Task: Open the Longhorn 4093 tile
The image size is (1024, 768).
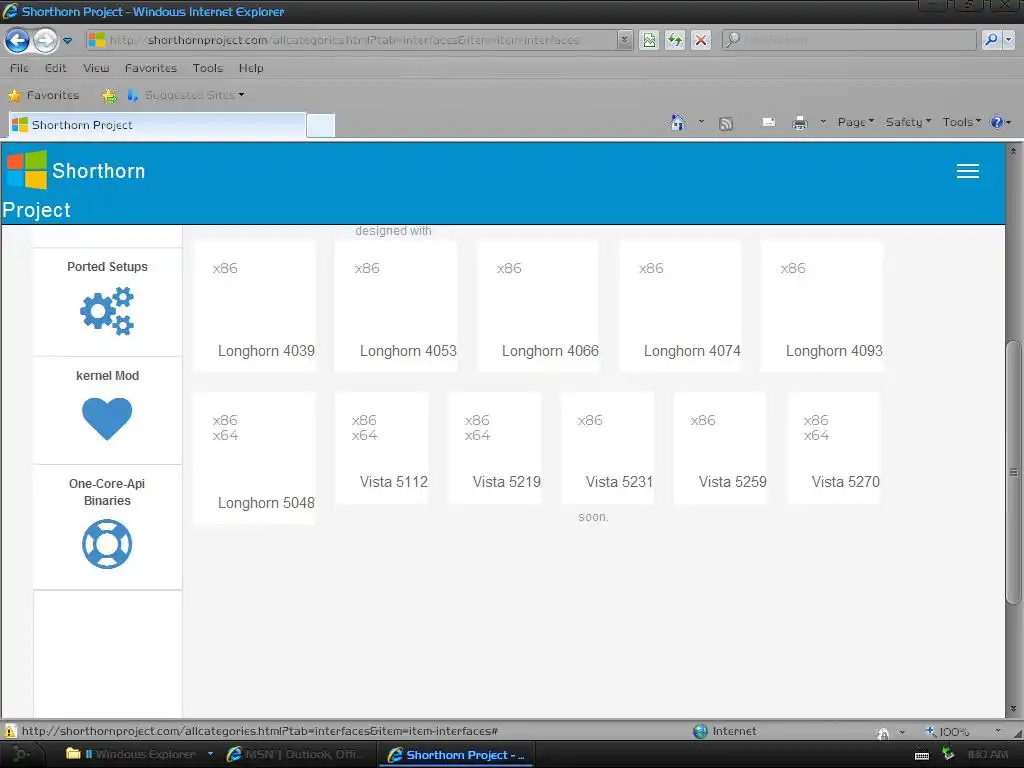Action: 822,306
